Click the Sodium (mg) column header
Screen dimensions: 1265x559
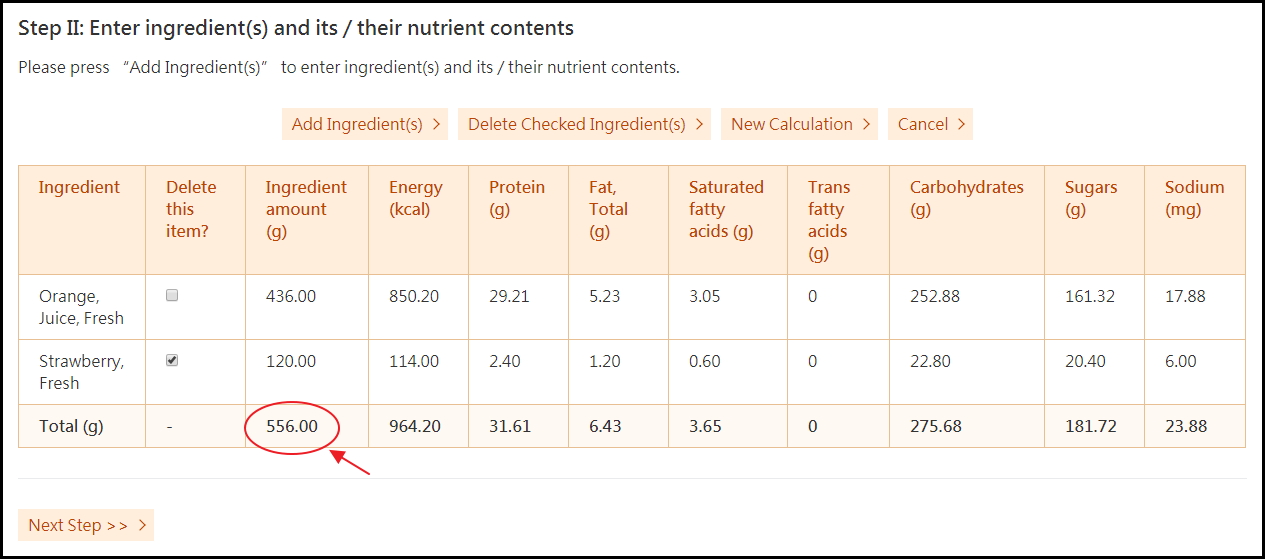1194,198
